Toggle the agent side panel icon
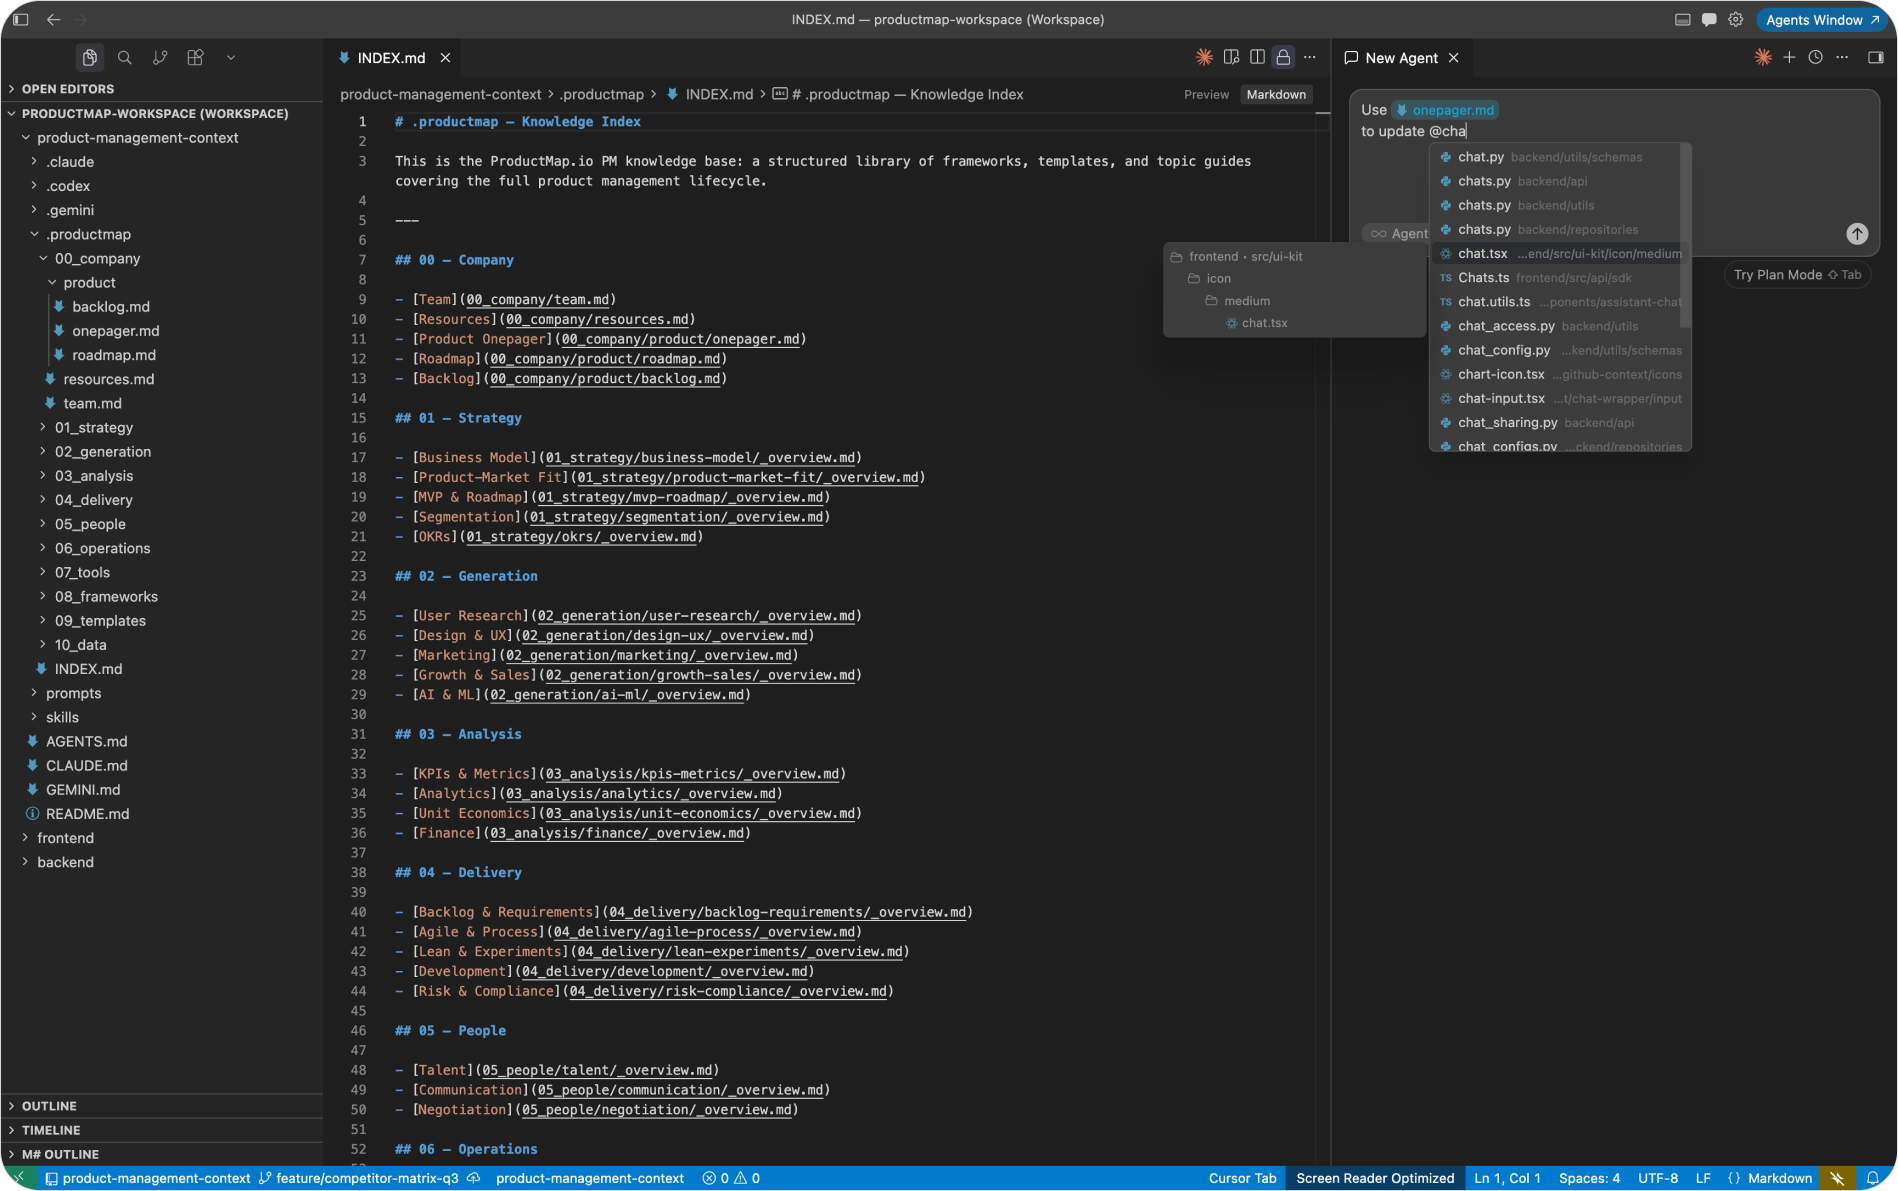The image size is (1898, 1191). tap(1875, 57)
